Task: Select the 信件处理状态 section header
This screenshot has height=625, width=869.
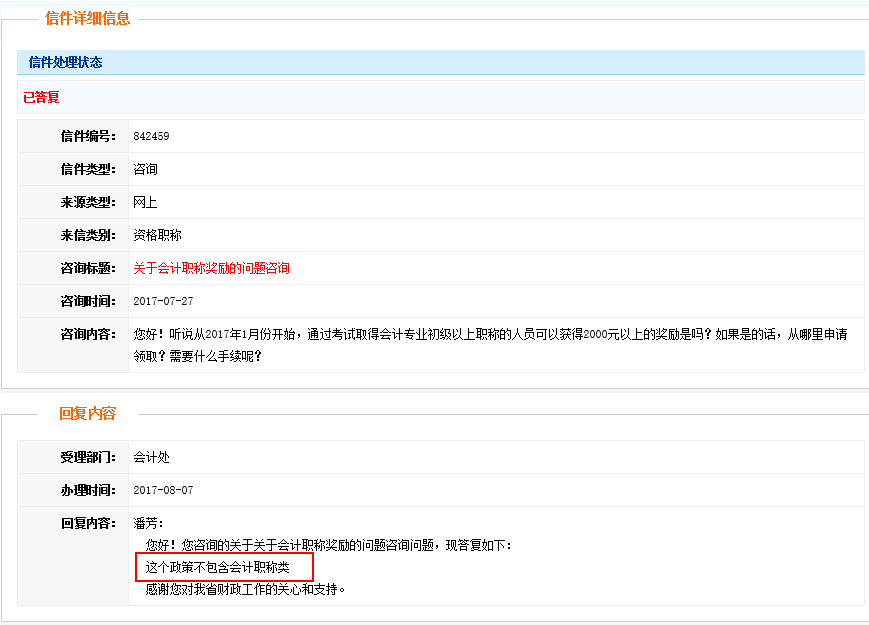Action: coord(65,62)
